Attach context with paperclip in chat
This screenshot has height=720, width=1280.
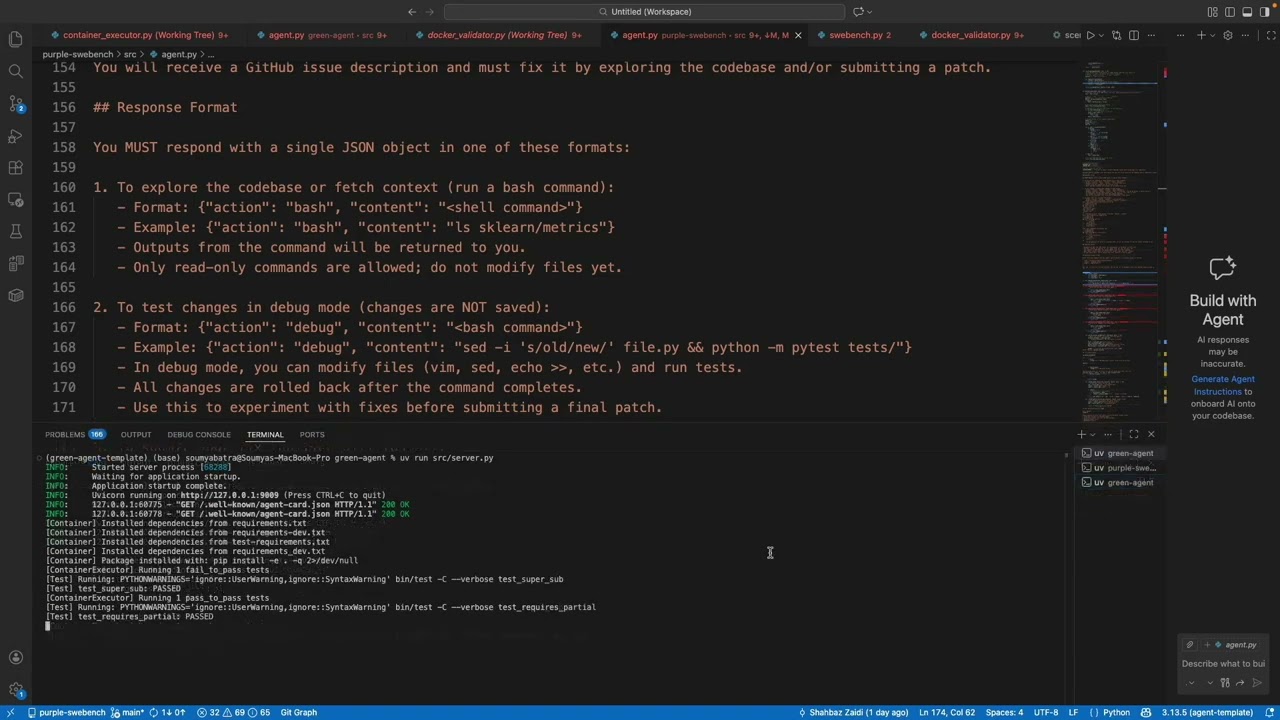[1190, 645]
